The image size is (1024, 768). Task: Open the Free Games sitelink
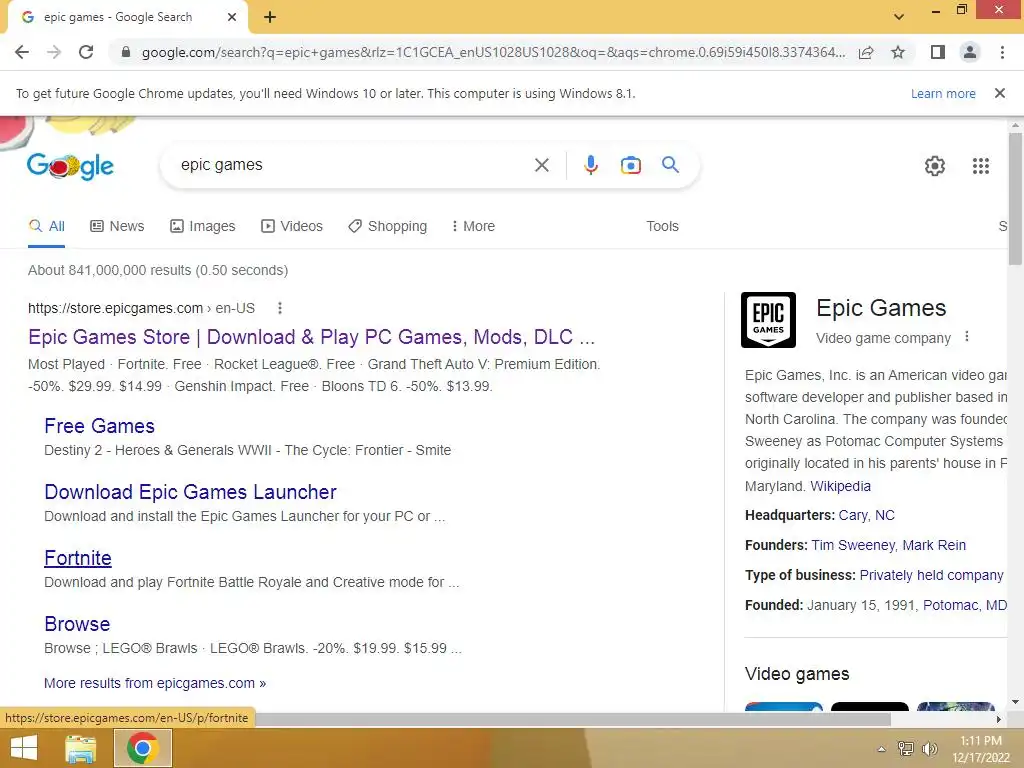99,426
